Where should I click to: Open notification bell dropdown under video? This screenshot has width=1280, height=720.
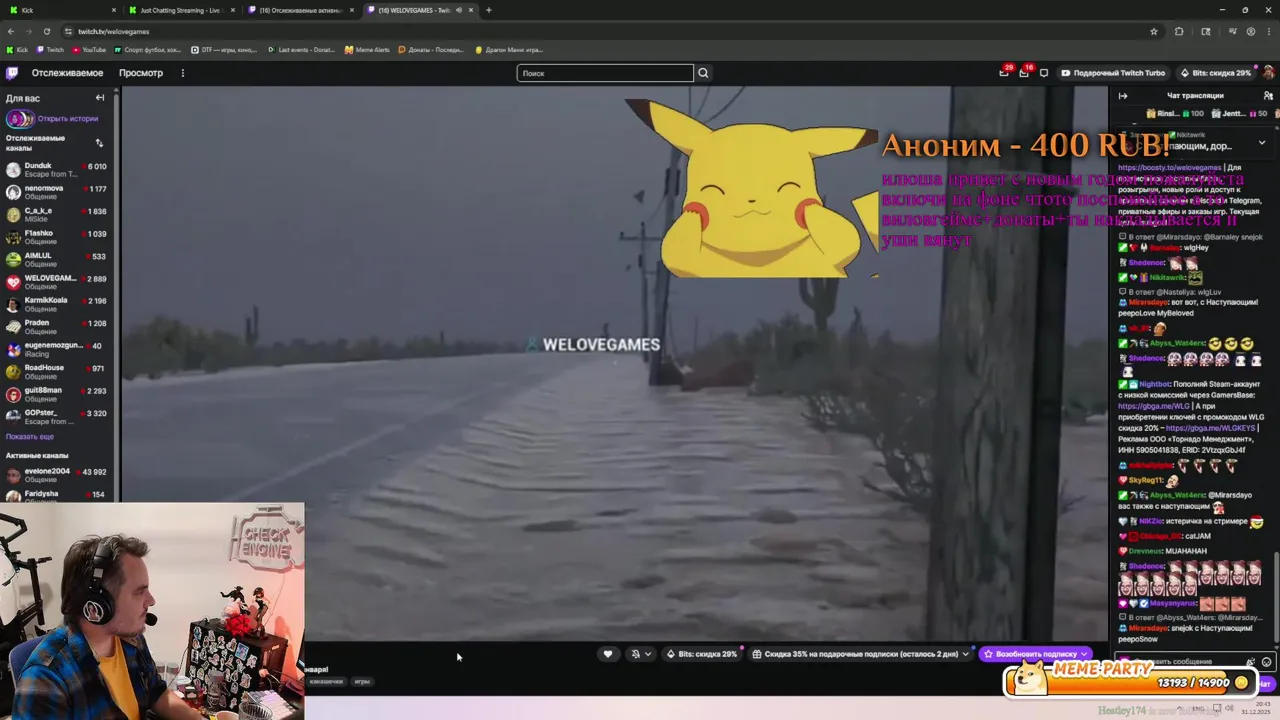click(640, 654)
